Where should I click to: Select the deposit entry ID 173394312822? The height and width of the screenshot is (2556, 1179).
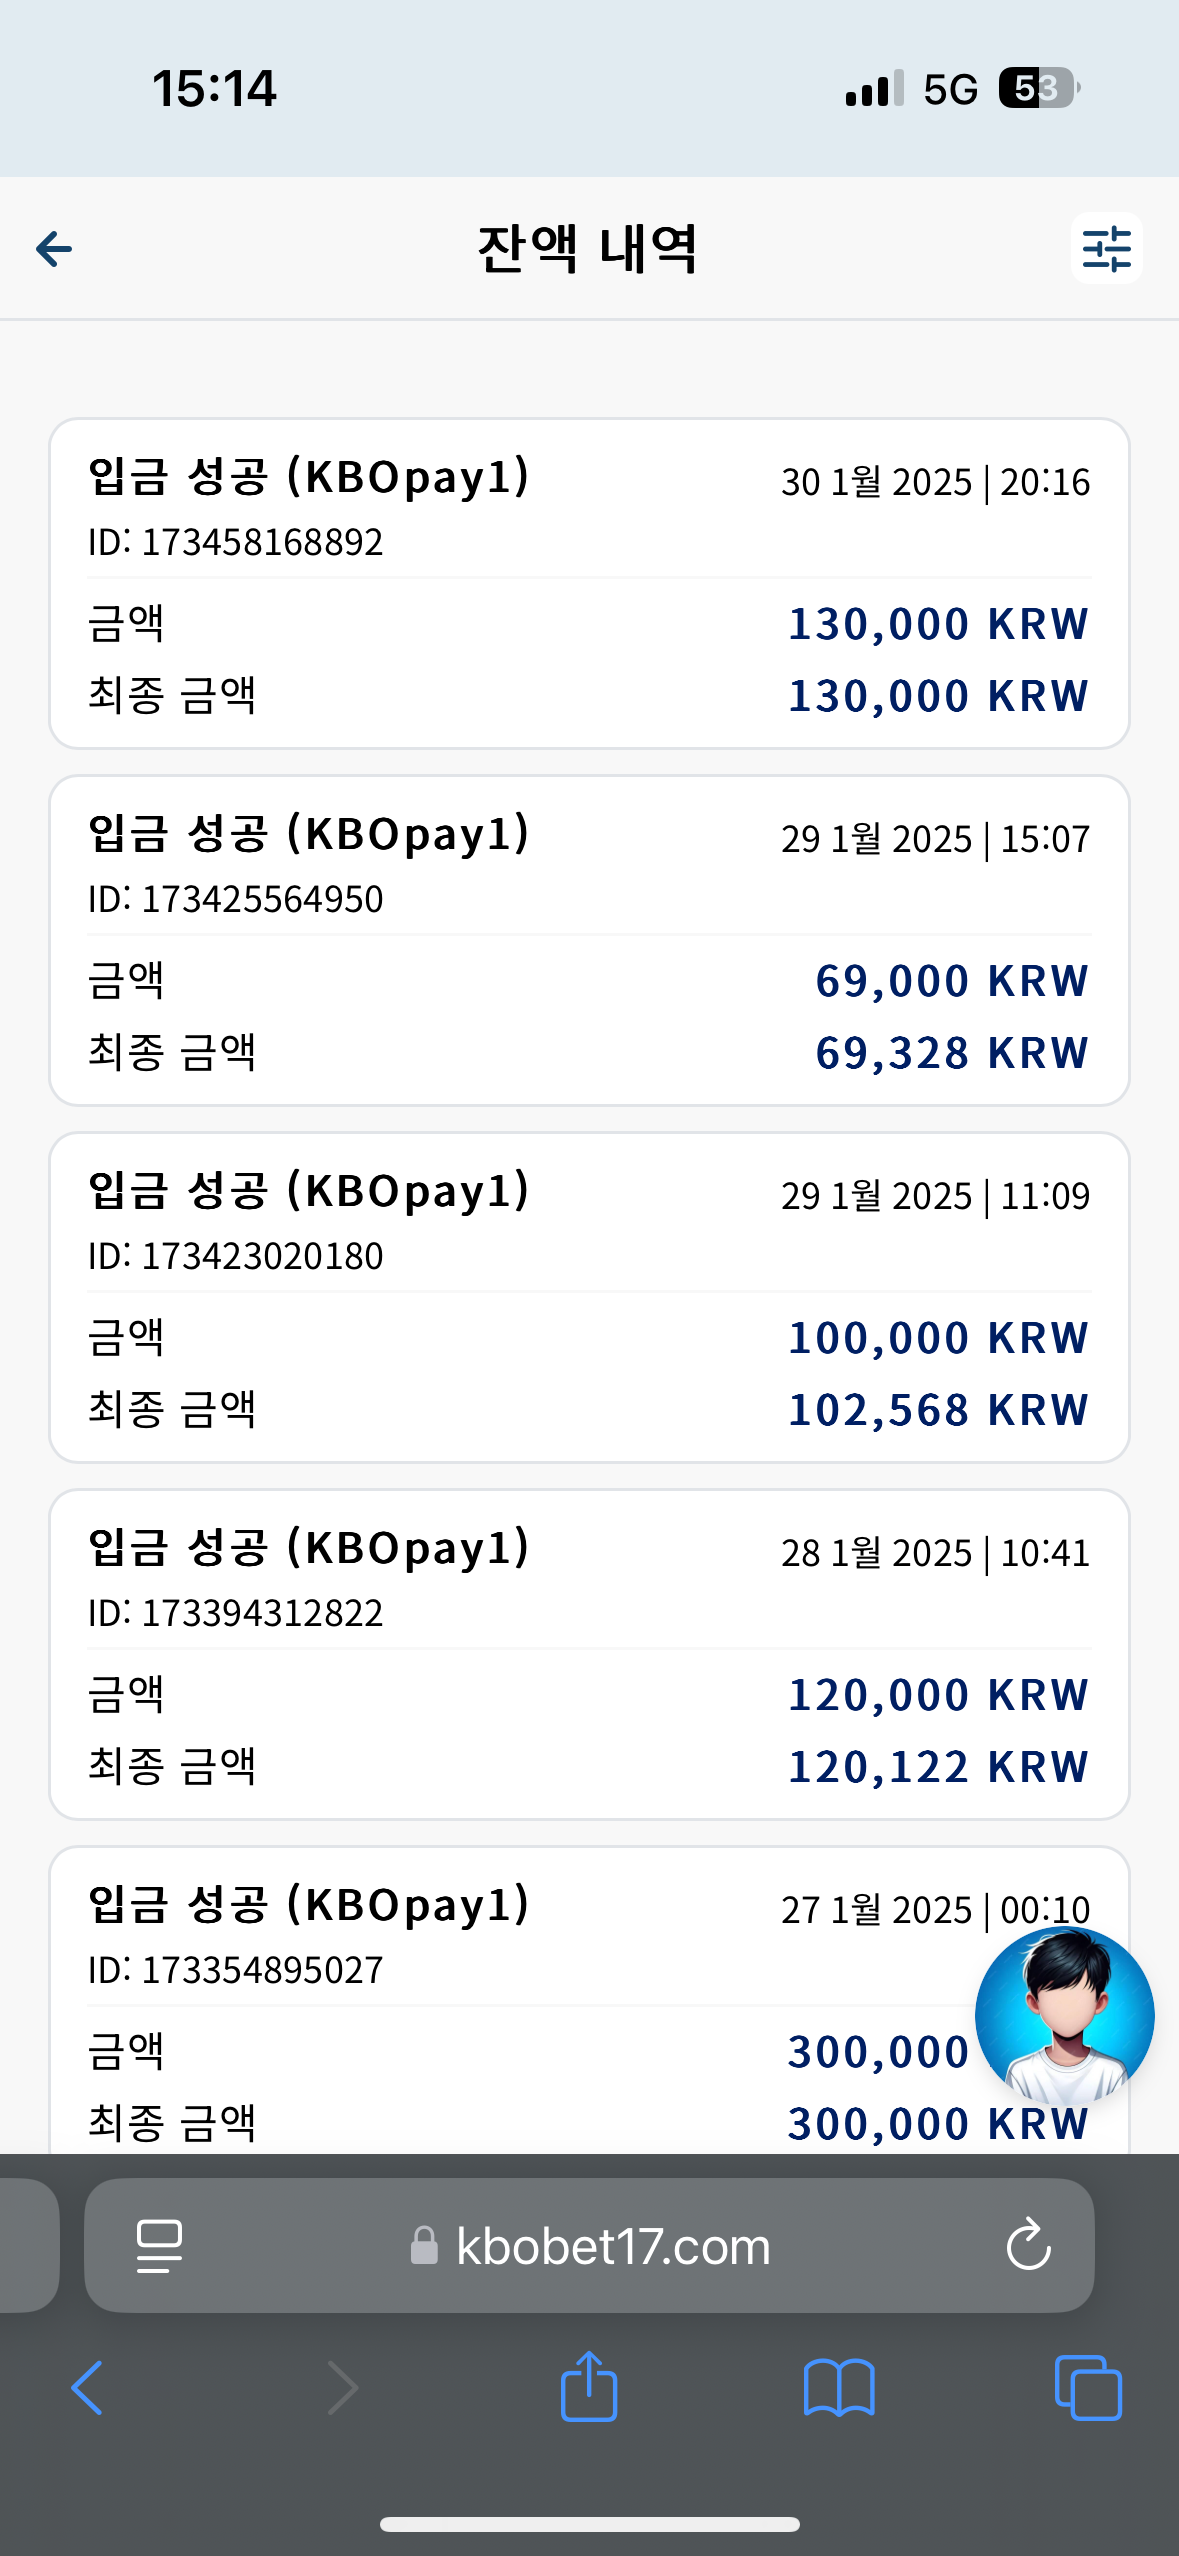click(589, 1655)
